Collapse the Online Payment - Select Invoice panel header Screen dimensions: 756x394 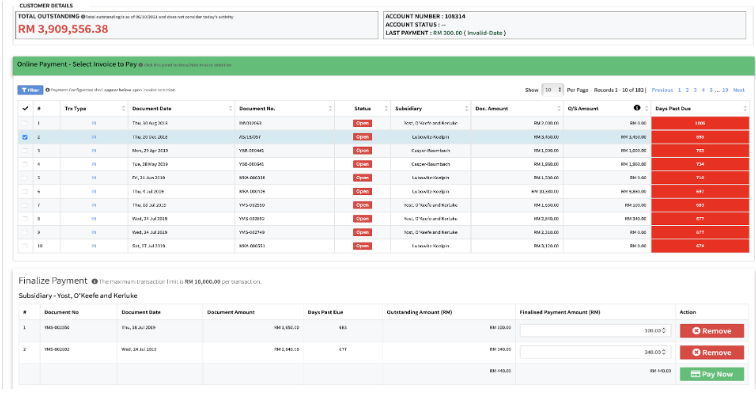coord(384,65)
